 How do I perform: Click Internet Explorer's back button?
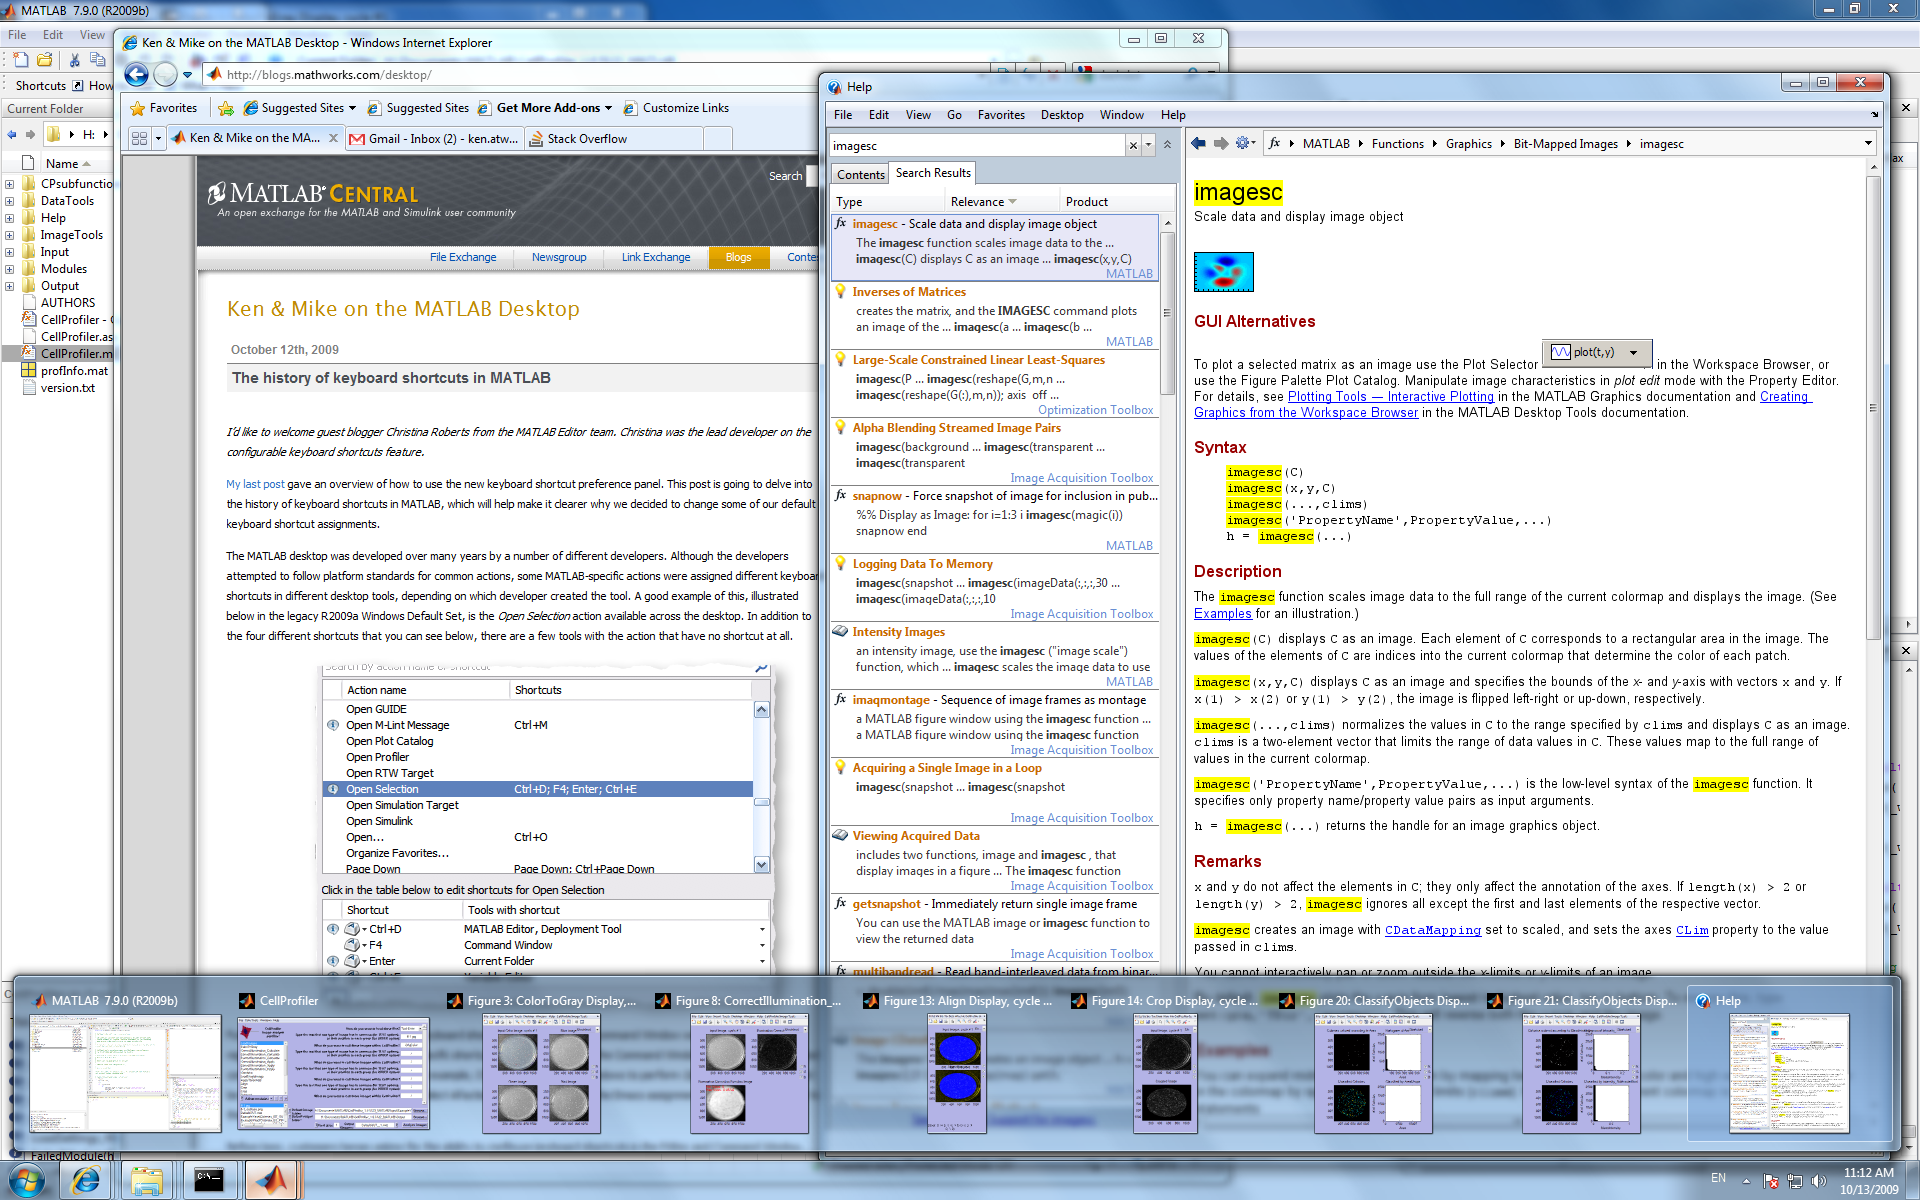pos(137,75)
